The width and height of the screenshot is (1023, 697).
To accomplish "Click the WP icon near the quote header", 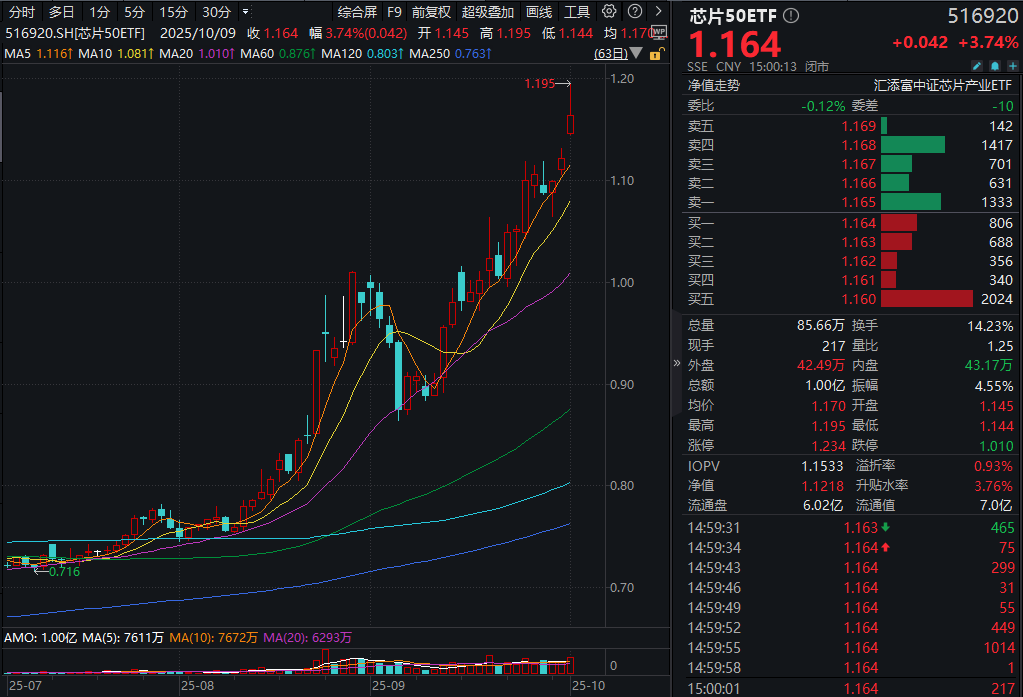I will click(x=659, y=32).
